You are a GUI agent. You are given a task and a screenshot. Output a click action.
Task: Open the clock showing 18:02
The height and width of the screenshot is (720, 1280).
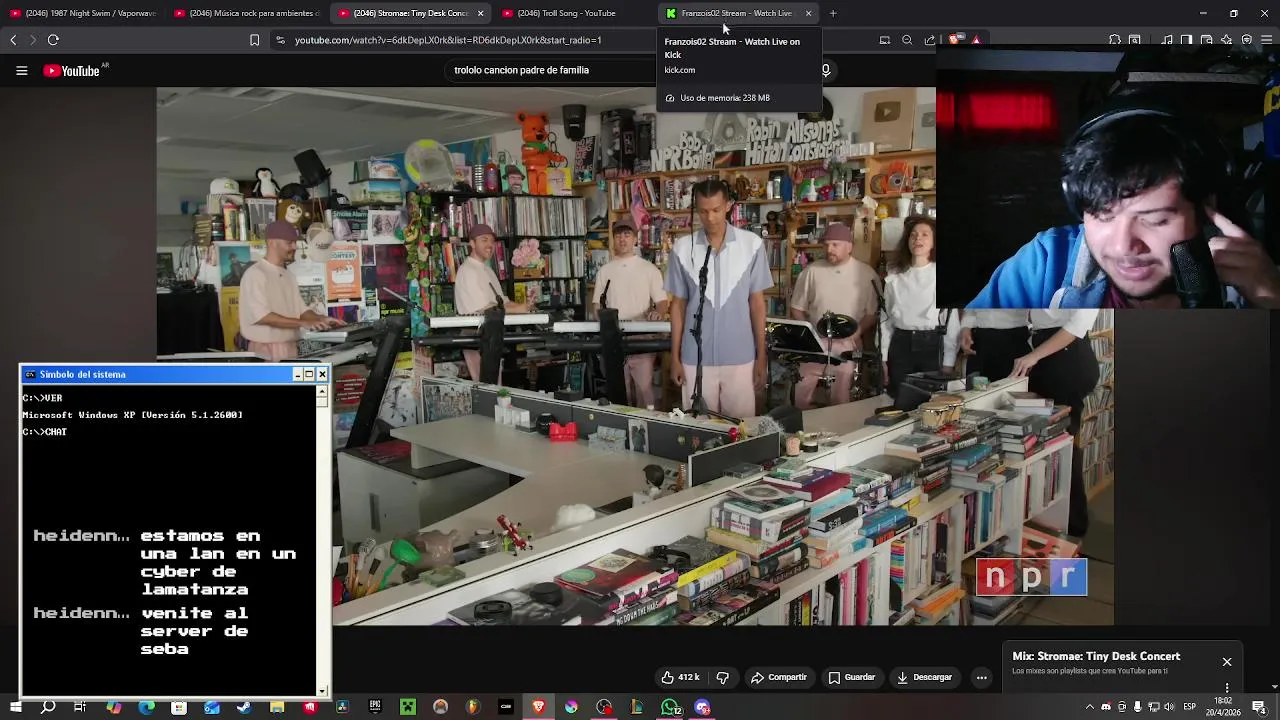1224,706
